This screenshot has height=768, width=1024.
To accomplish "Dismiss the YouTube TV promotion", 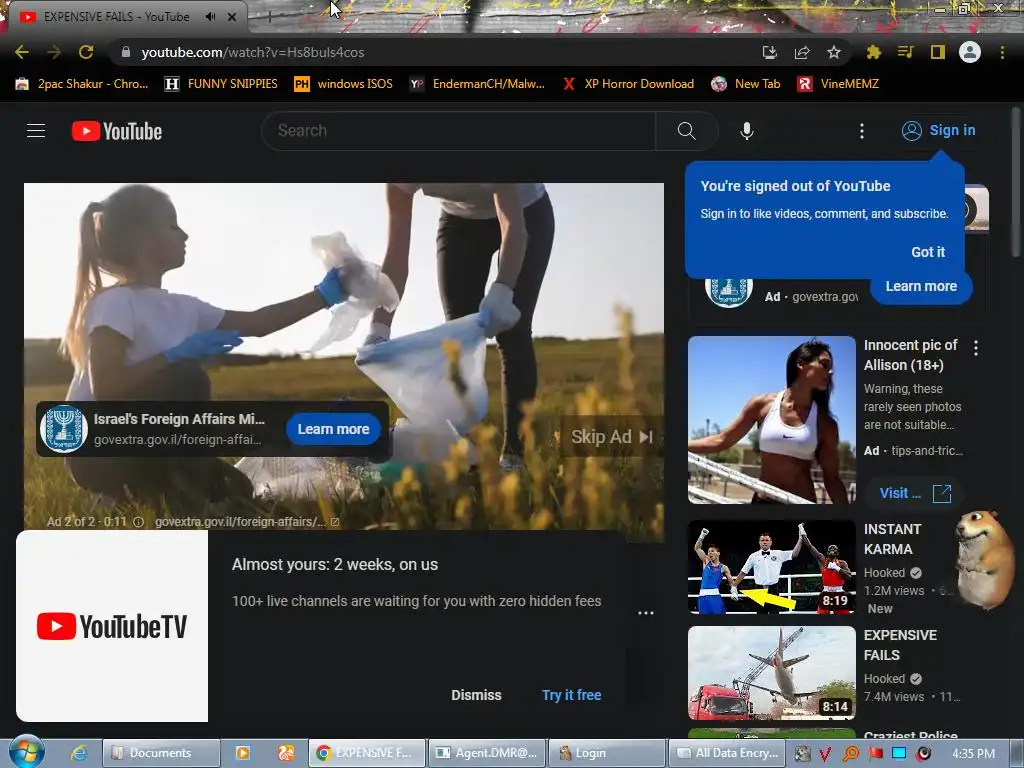I will pos(476,695).
